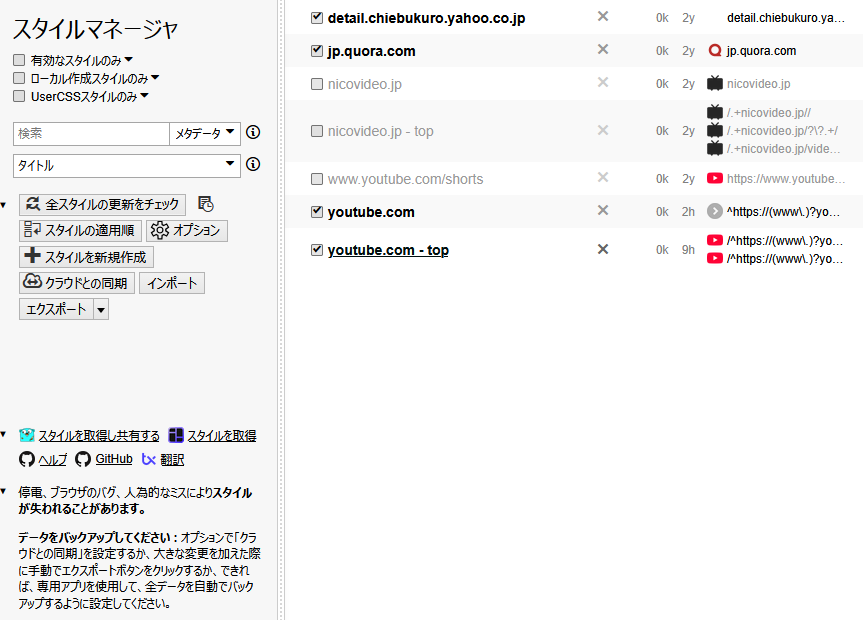The height and width of the screenshot is (620, 863).
Task: Open the タイトル sort order dropdown
Action: coord(127,166)
